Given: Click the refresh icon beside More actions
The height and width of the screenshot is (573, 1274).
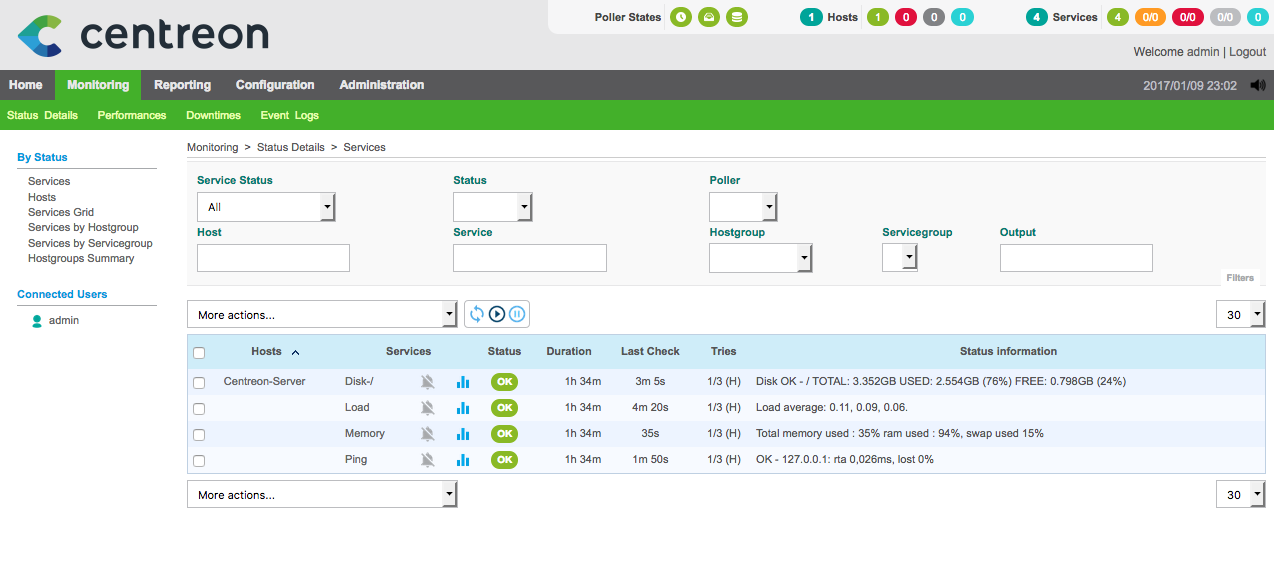Looking at the screenshot, I should click(x=477, y=314).
